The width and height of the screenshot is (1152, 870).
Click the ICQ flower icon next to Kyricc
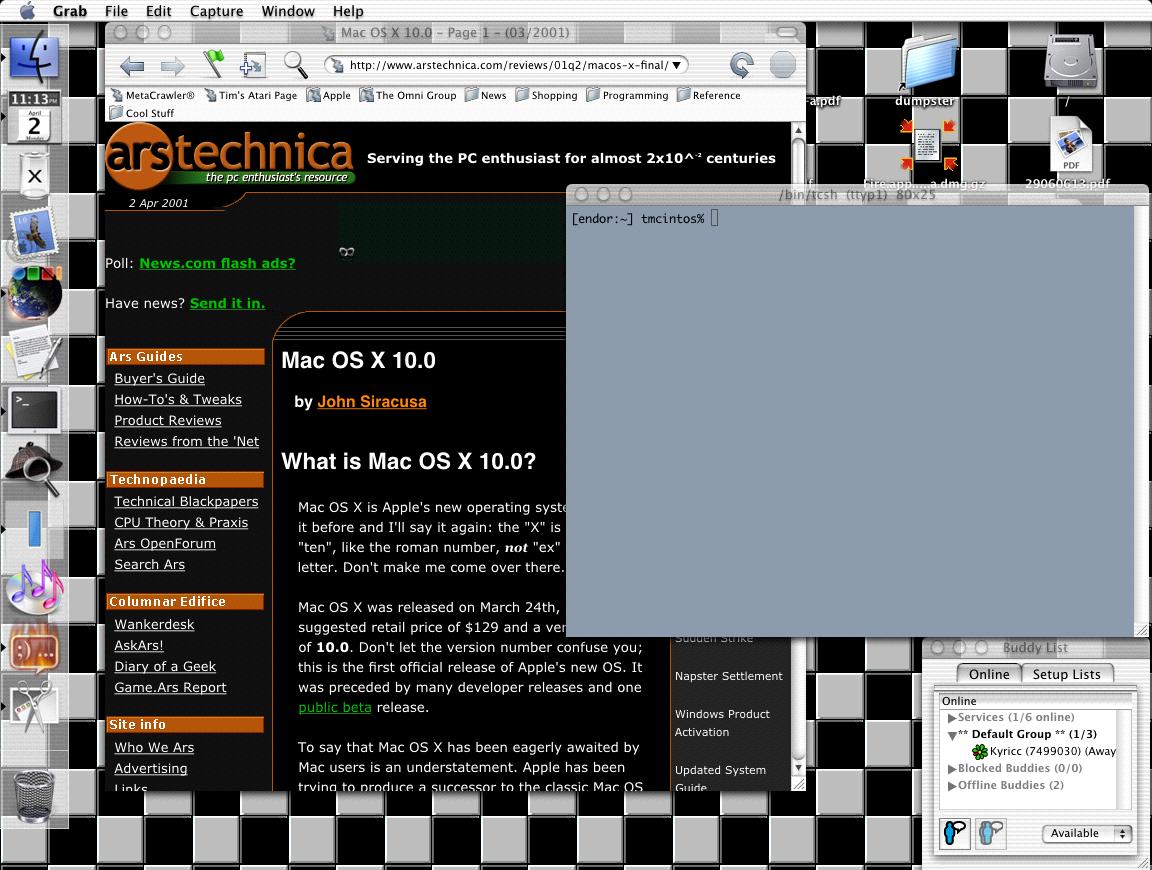[979, 752]
